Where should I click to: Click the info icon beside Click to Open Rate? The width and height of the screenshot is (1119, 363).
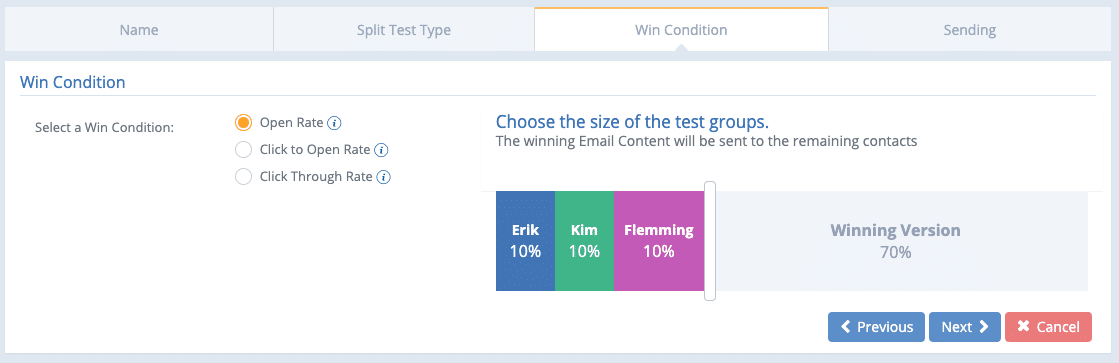381,150
